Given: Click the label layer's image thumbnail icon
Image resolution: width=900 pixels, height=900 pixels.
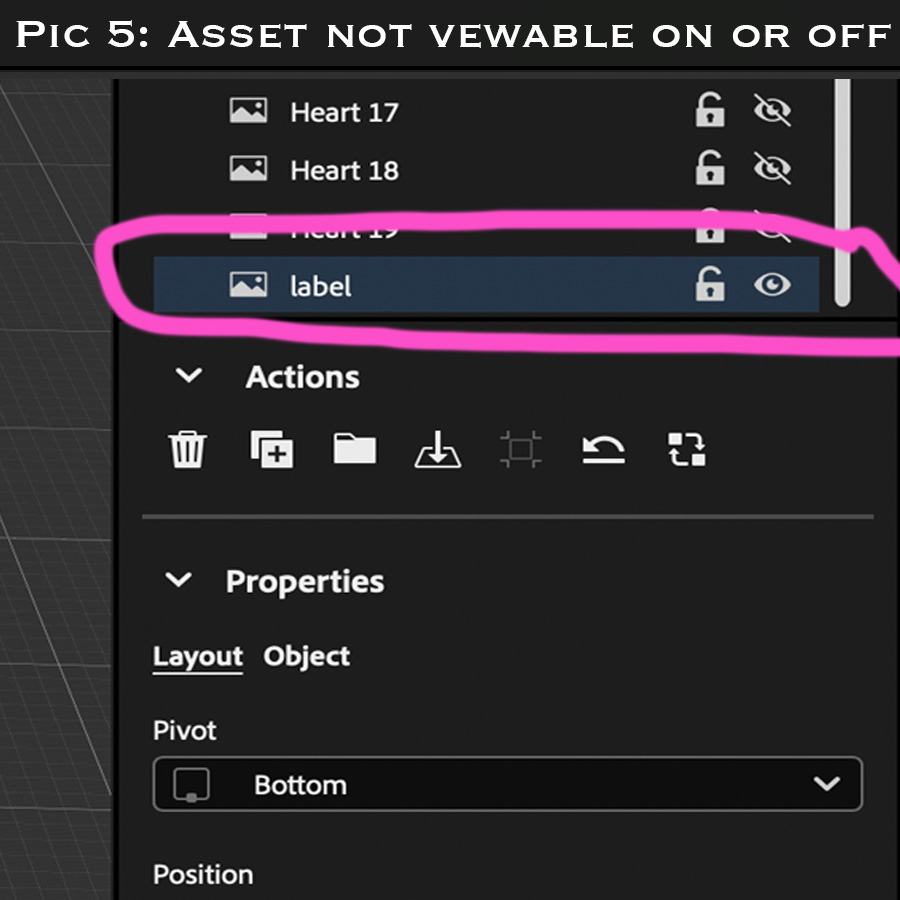Looking at the screenshot, I should click(248, 285).
